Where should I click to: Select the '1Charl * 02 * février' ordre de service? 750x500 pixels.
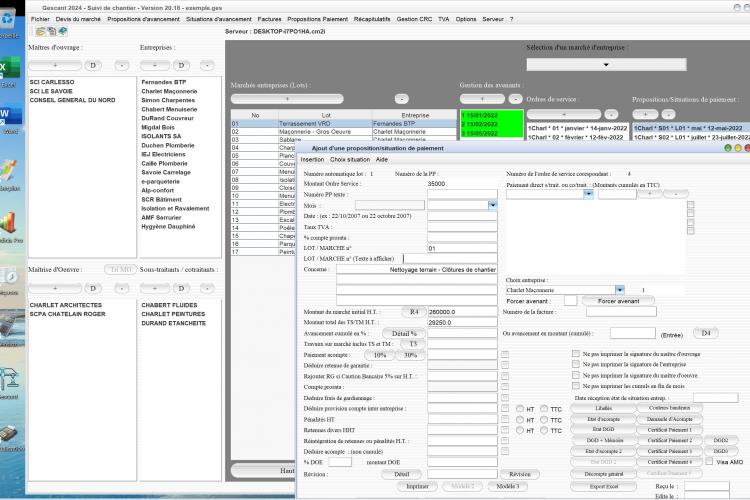[577, 137]
